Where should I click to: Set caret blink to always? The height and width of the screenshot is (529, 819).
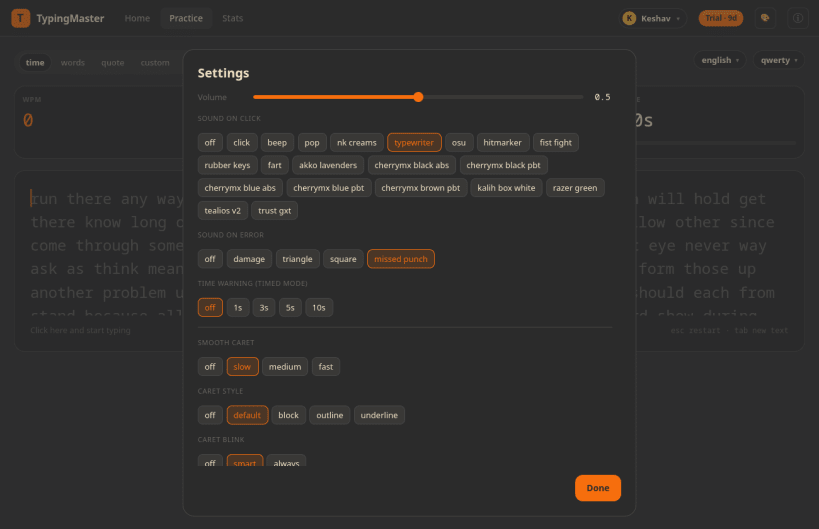tap(286, 461)
